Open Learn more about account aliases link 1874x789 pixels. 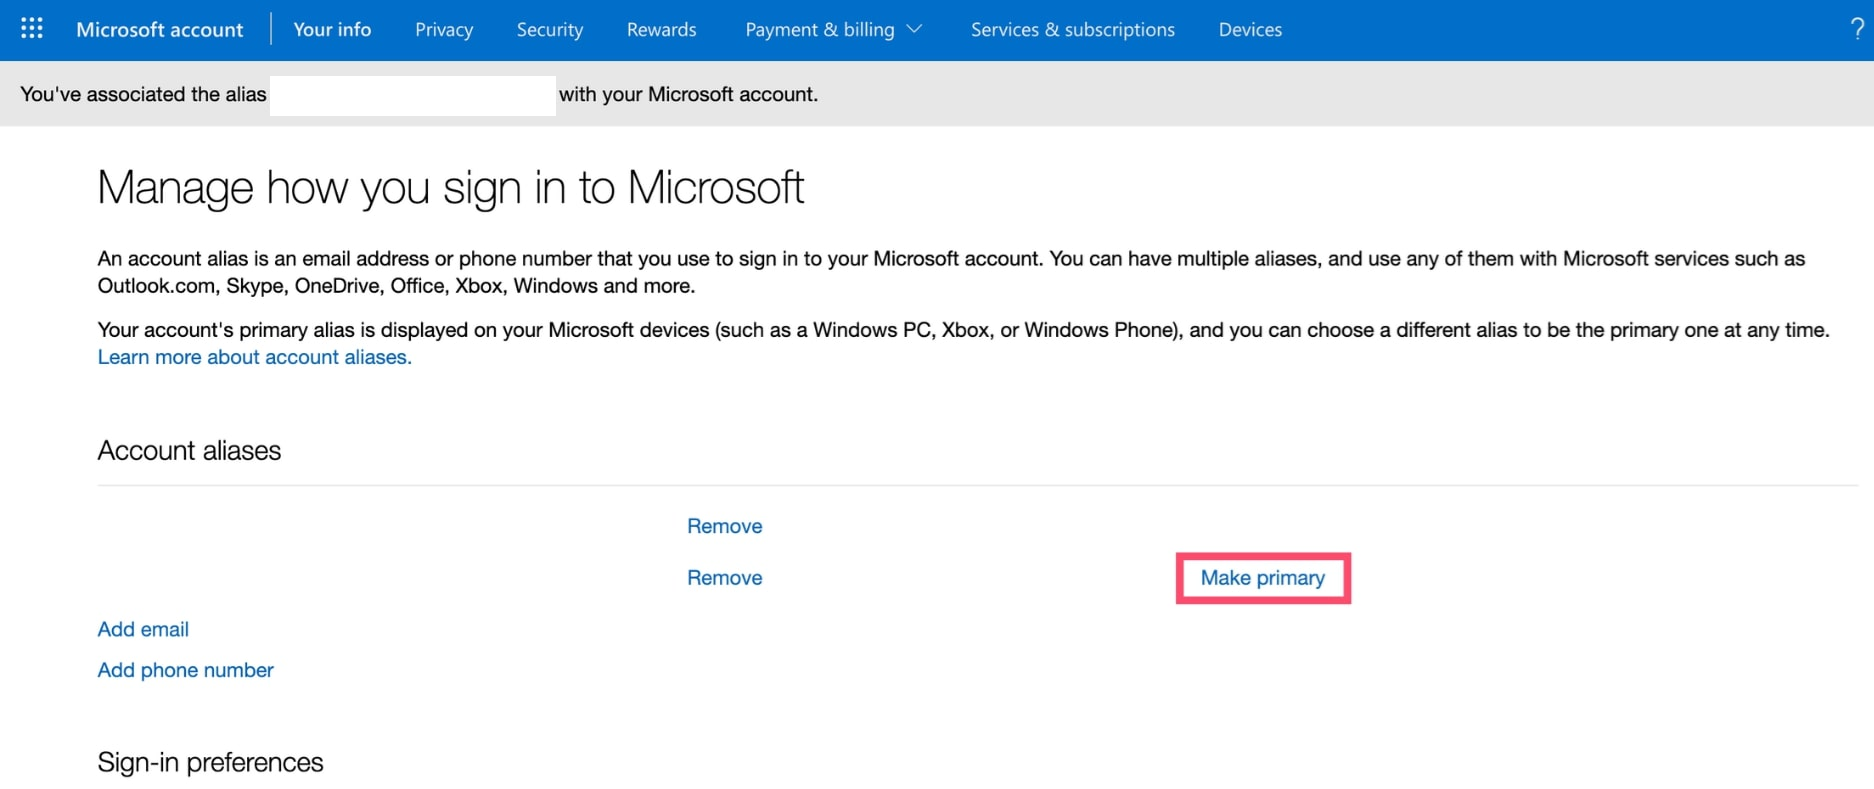tap(254, 357)
